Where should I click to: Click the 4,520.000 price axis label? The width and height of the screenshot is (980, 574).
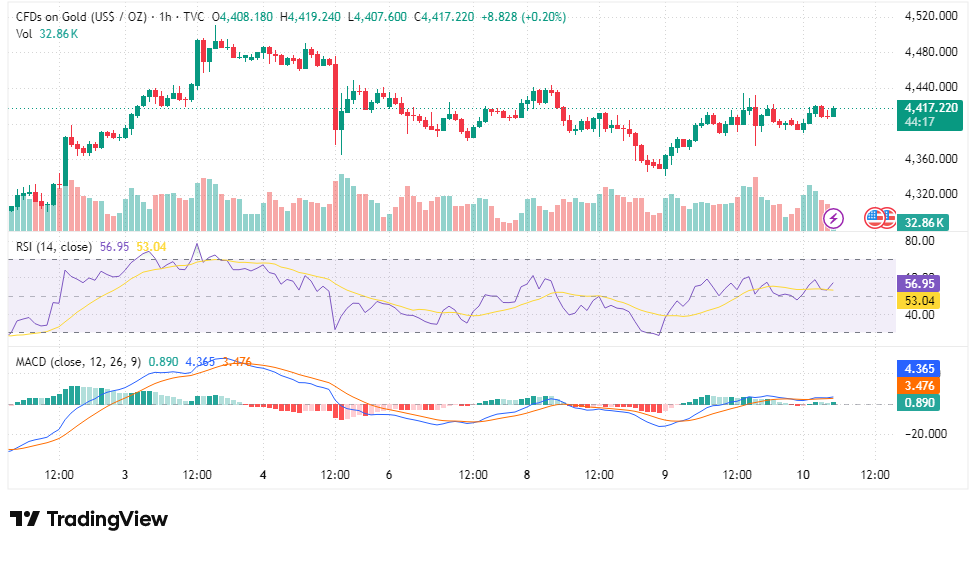[x=931, y=16]
